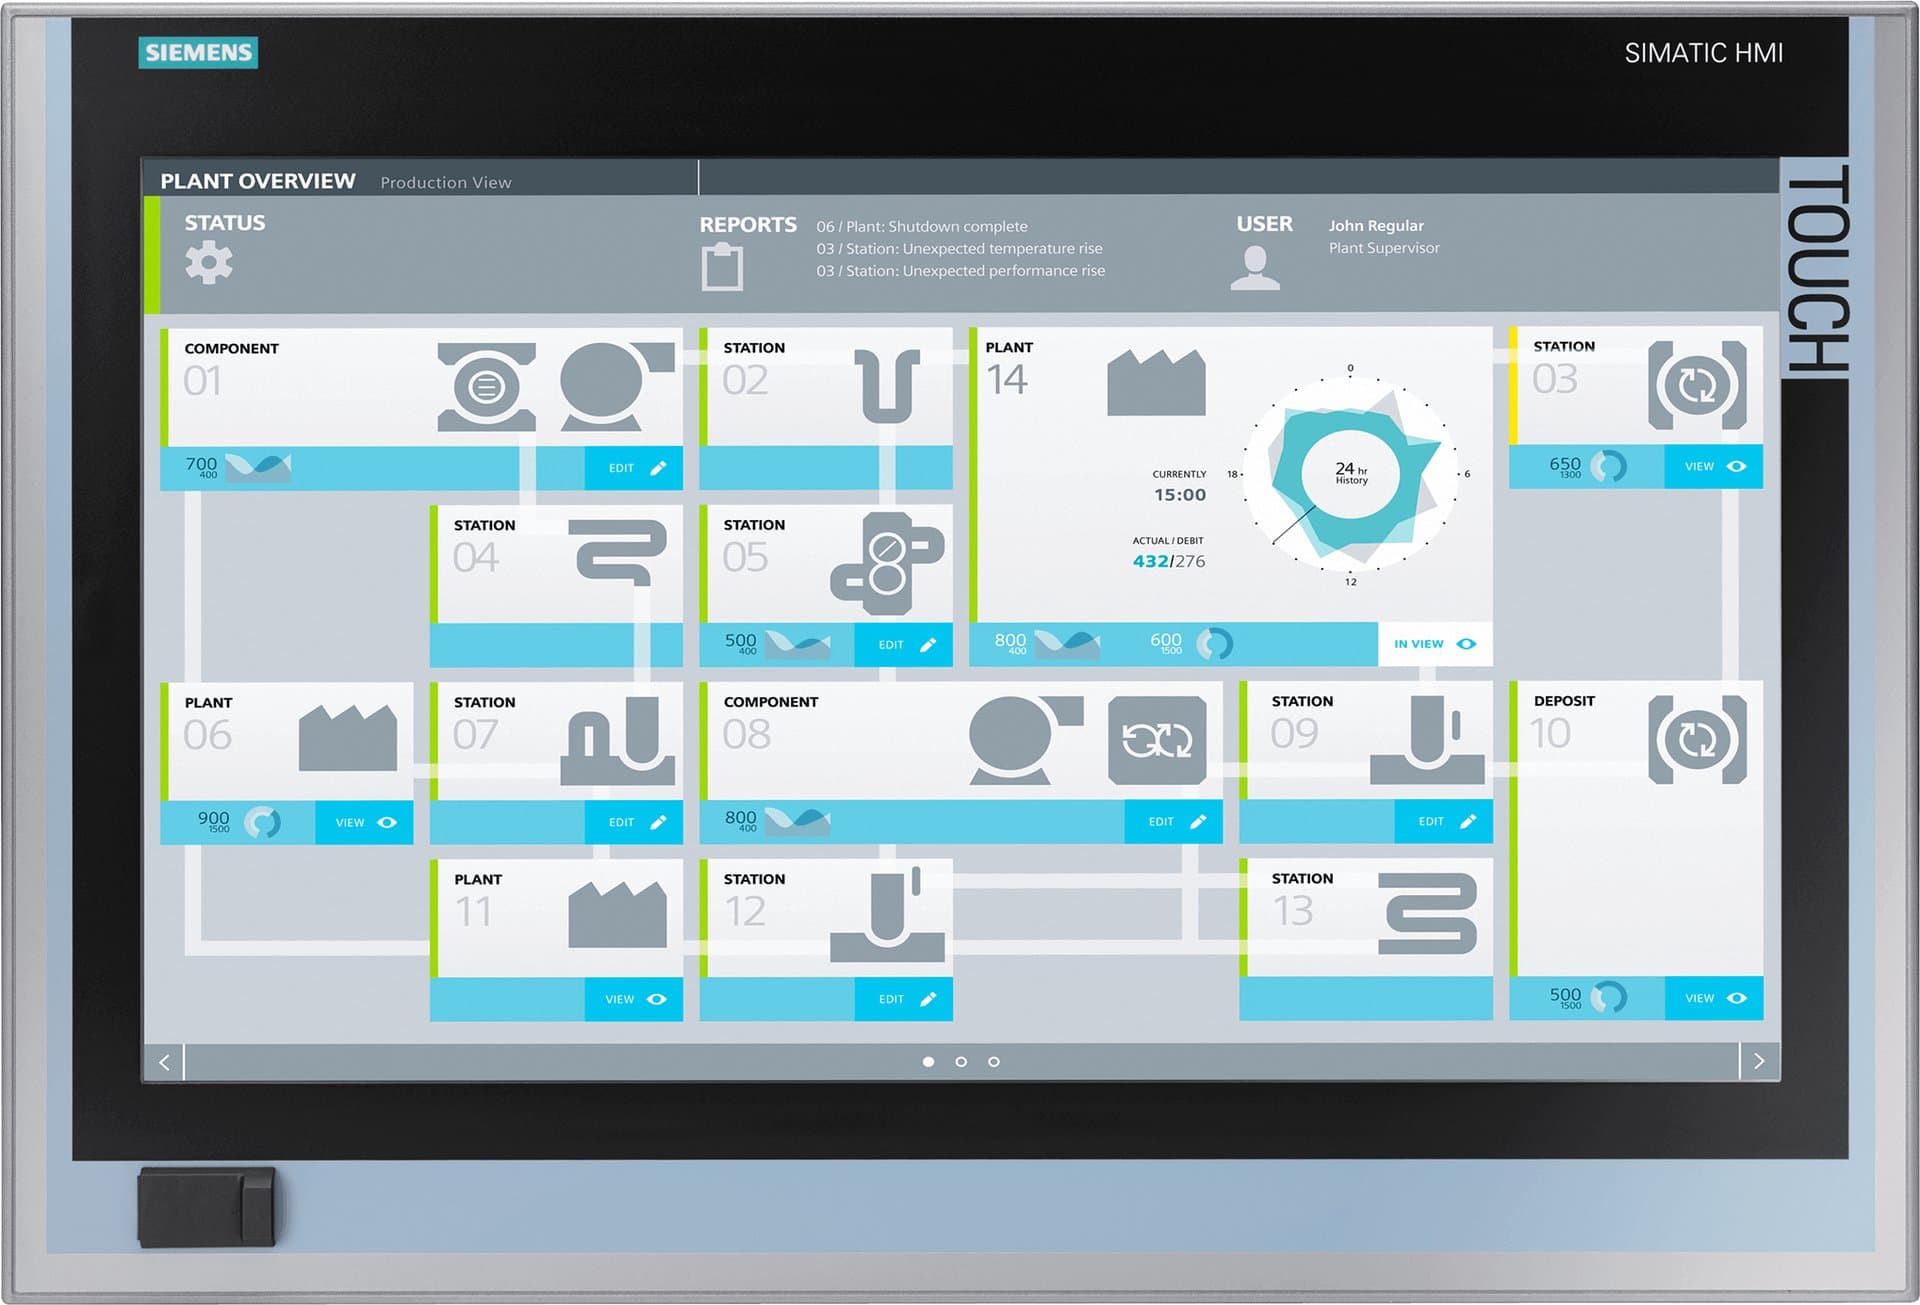Select Station 02 U-pipe icon
The width and height of the screenshot is (1920, 1305).
pos(887,385)
